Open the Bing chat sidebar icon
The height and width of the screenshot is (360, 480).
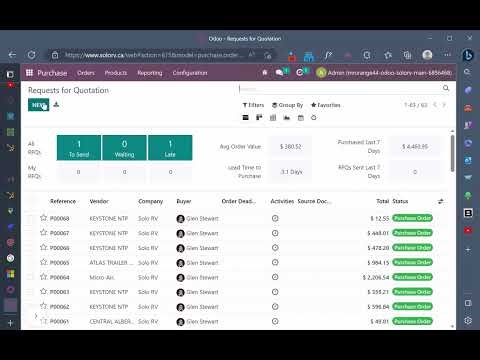pyautogui.click(x=468, y=55)
